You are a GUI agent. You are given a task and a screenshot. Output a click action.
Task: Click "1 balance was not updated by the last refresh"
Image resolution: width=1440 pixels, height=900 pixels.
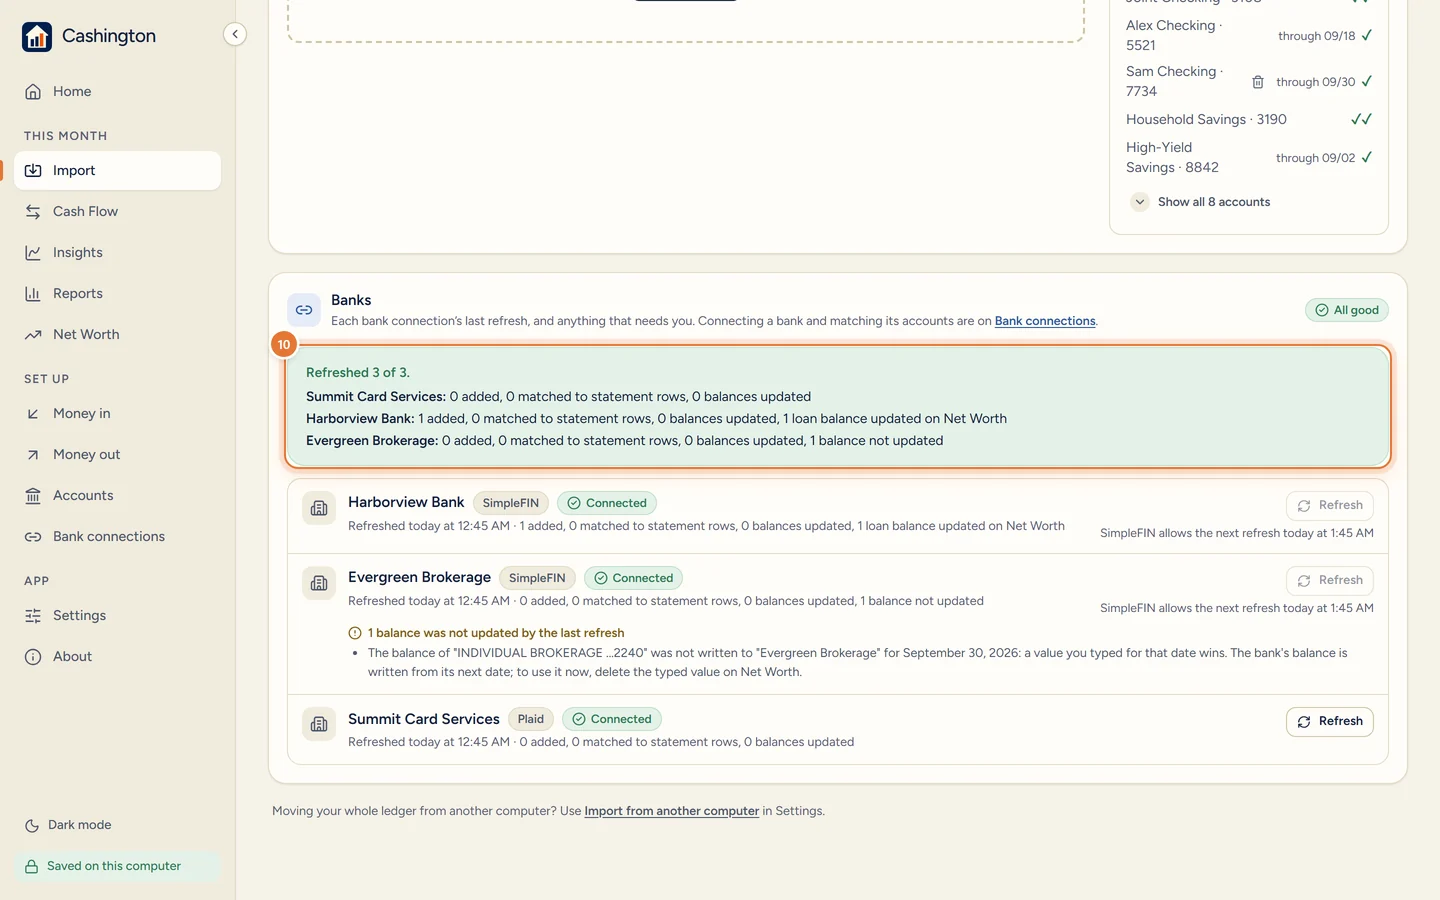tap(496, 633)
